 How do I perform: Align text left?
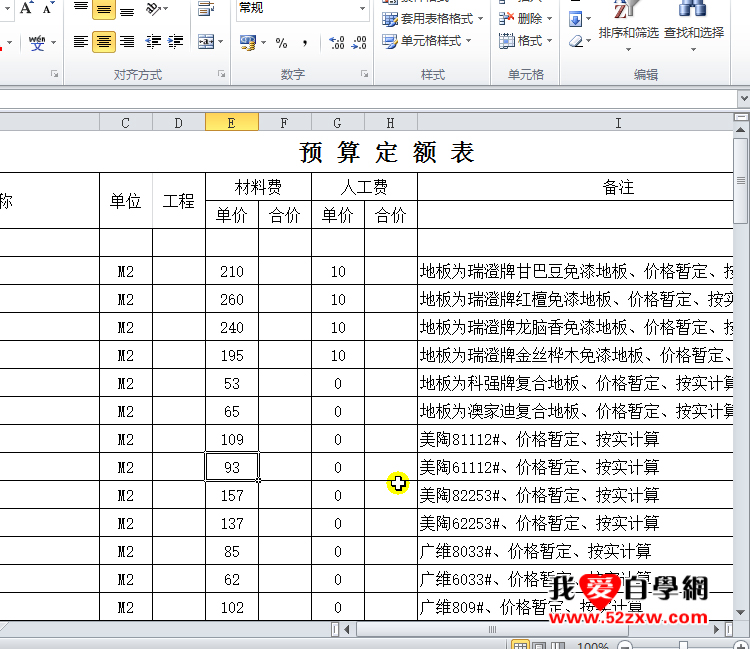click(81, 42)
